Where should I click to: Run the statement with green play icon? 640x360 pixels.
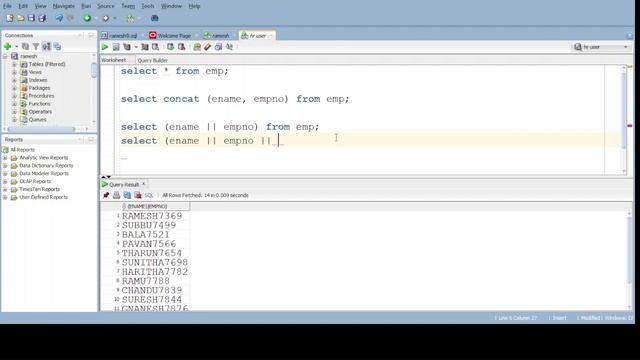pos(105,47)
